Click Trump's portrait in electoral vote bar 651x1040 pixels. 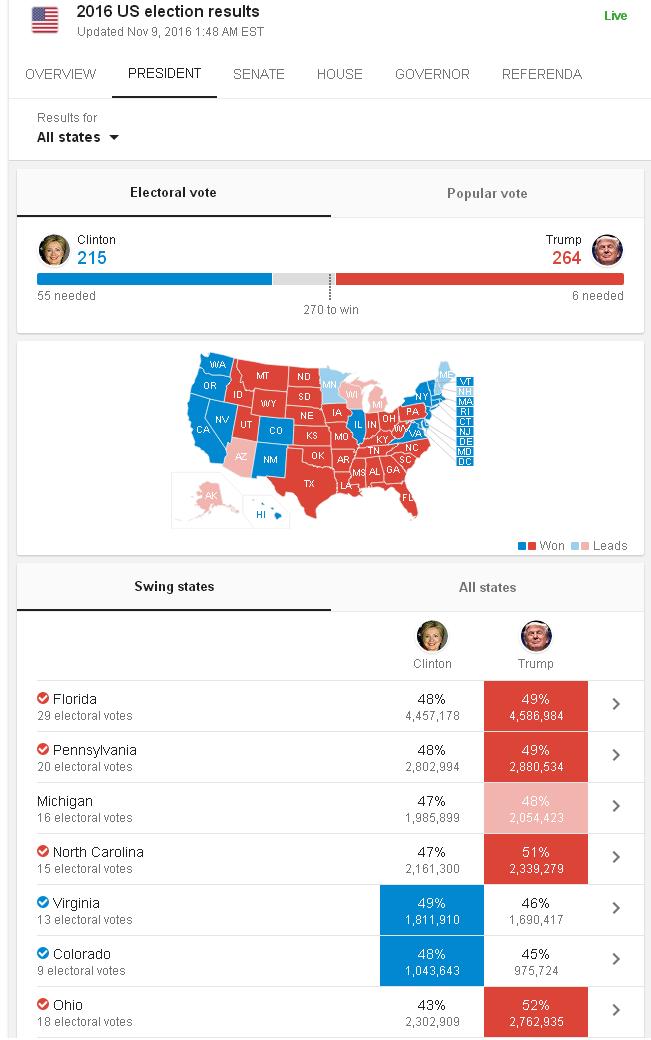[607, 249]
